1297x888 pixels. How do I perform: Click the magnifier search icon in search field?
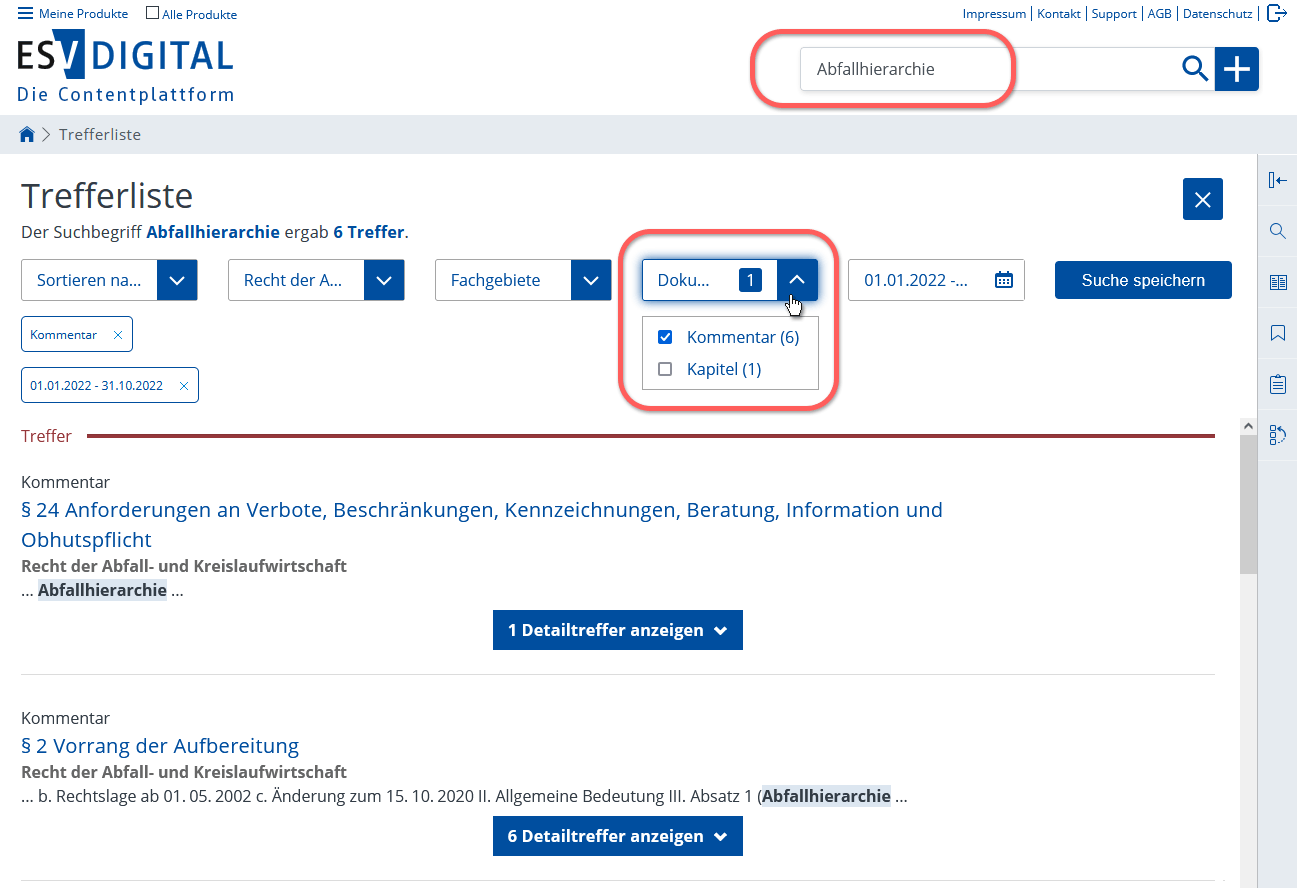[1194, 69]
